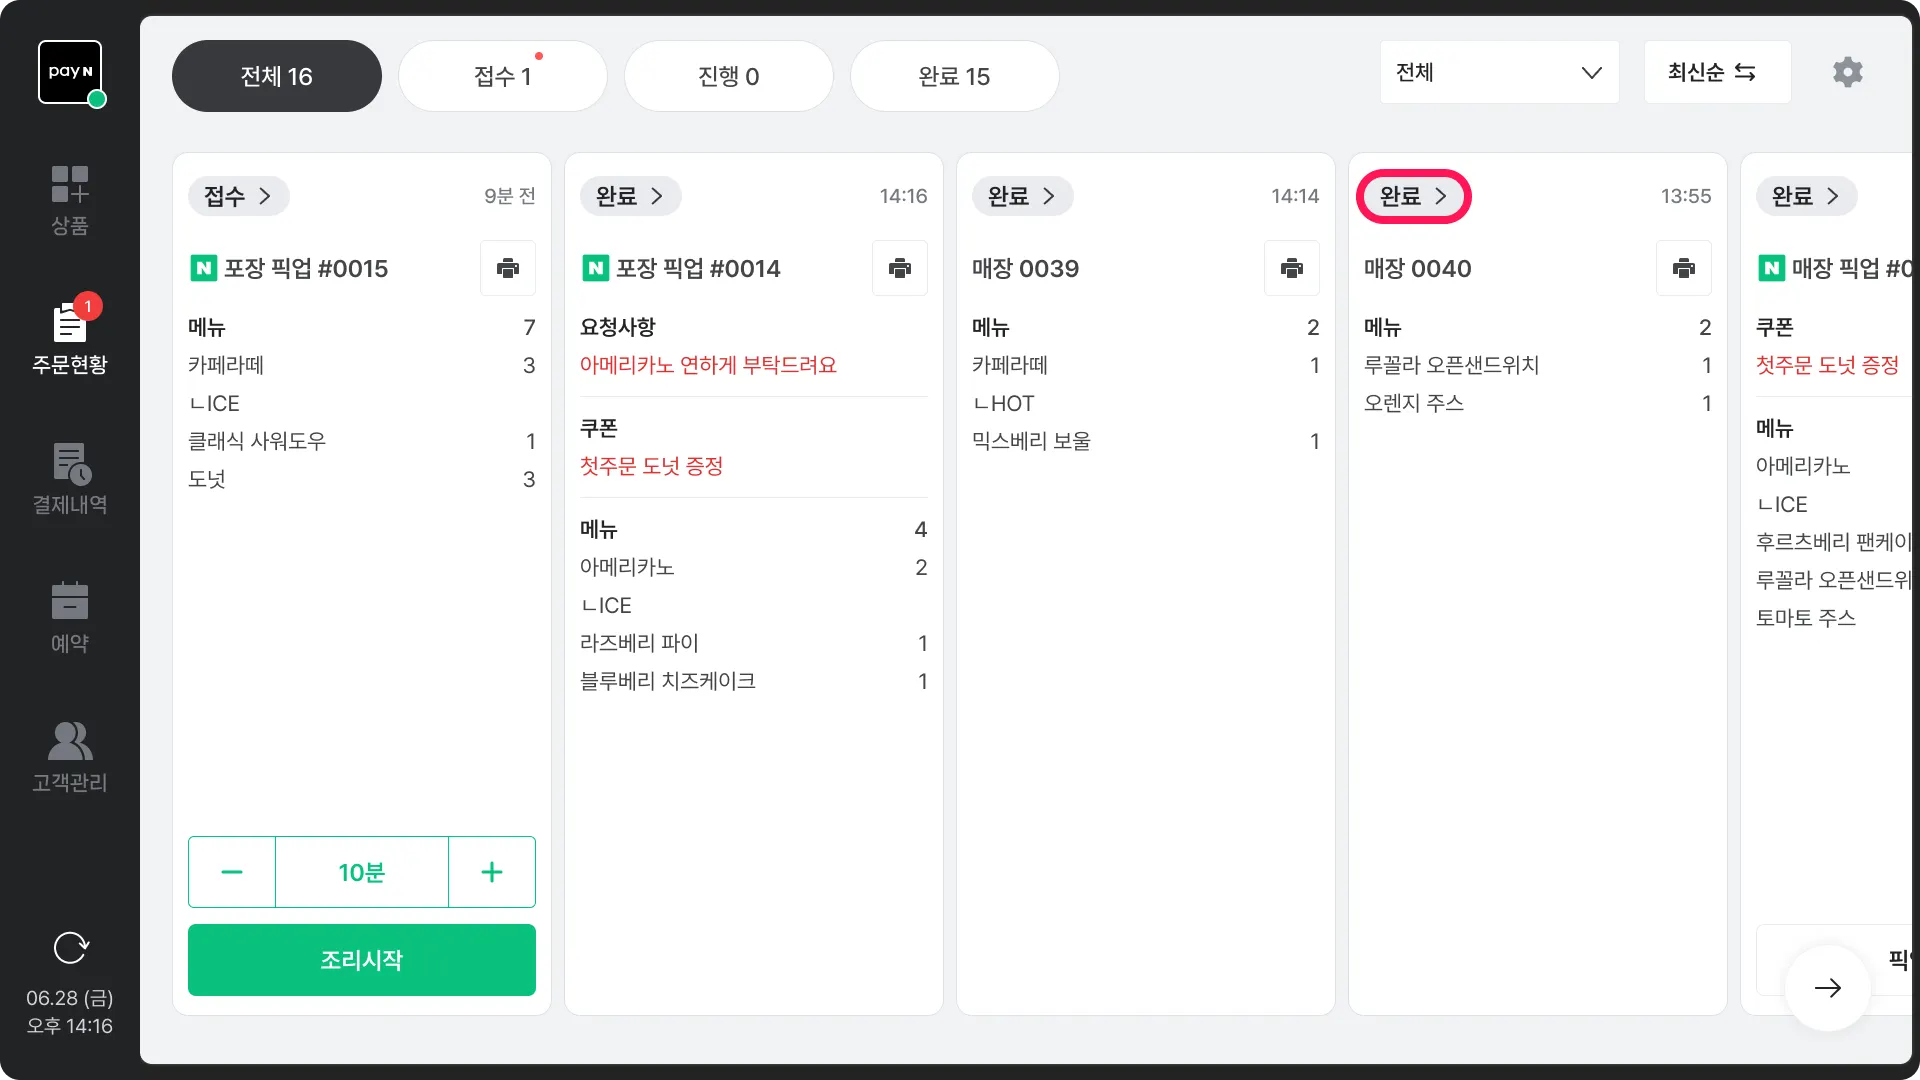Click printer icon for 매장 0040
Screen dimensions: 1920x1080
pyautogui.click(x=1683, y=268)
